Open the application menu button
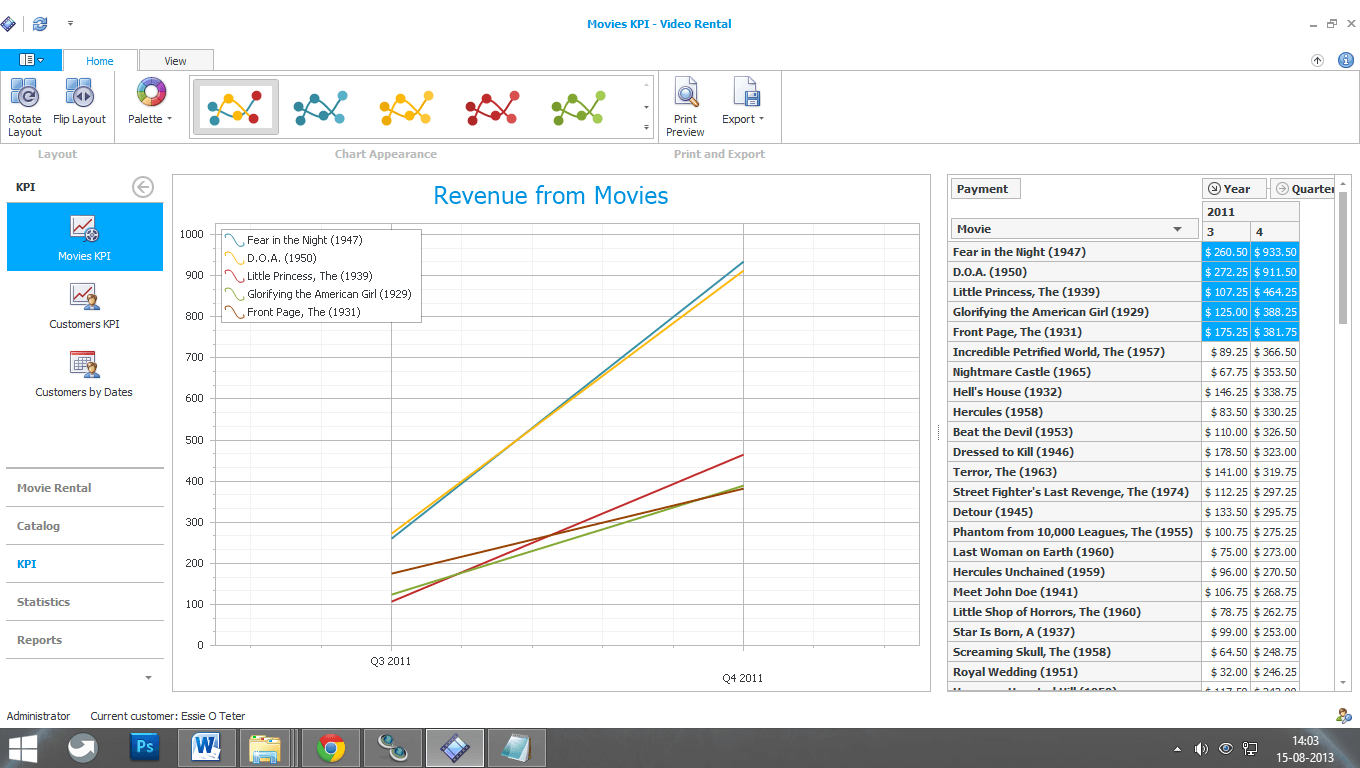1360x768 pixels. 31,60
